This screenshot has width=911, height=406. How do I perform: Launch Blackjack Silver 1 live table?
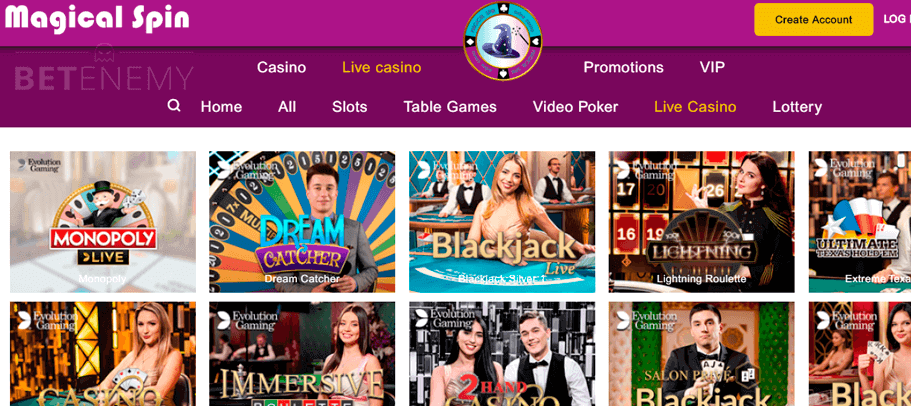tap(502, 222)
